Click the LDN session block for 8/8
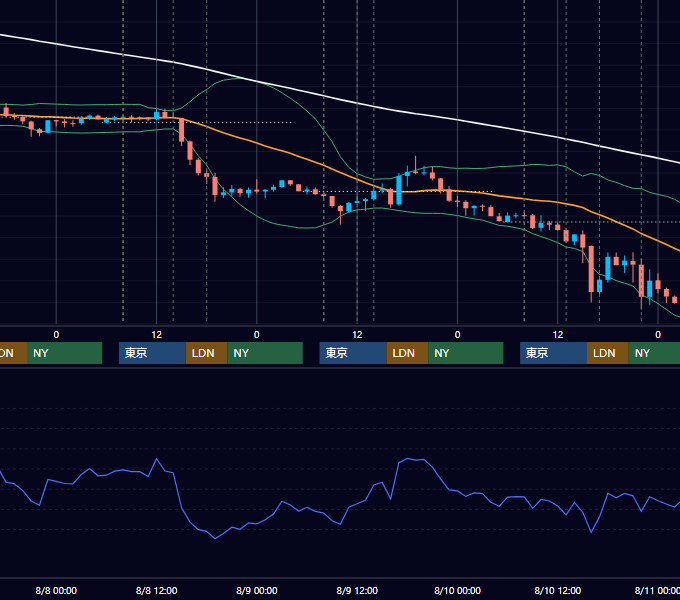680x600 pixels. 206,353
